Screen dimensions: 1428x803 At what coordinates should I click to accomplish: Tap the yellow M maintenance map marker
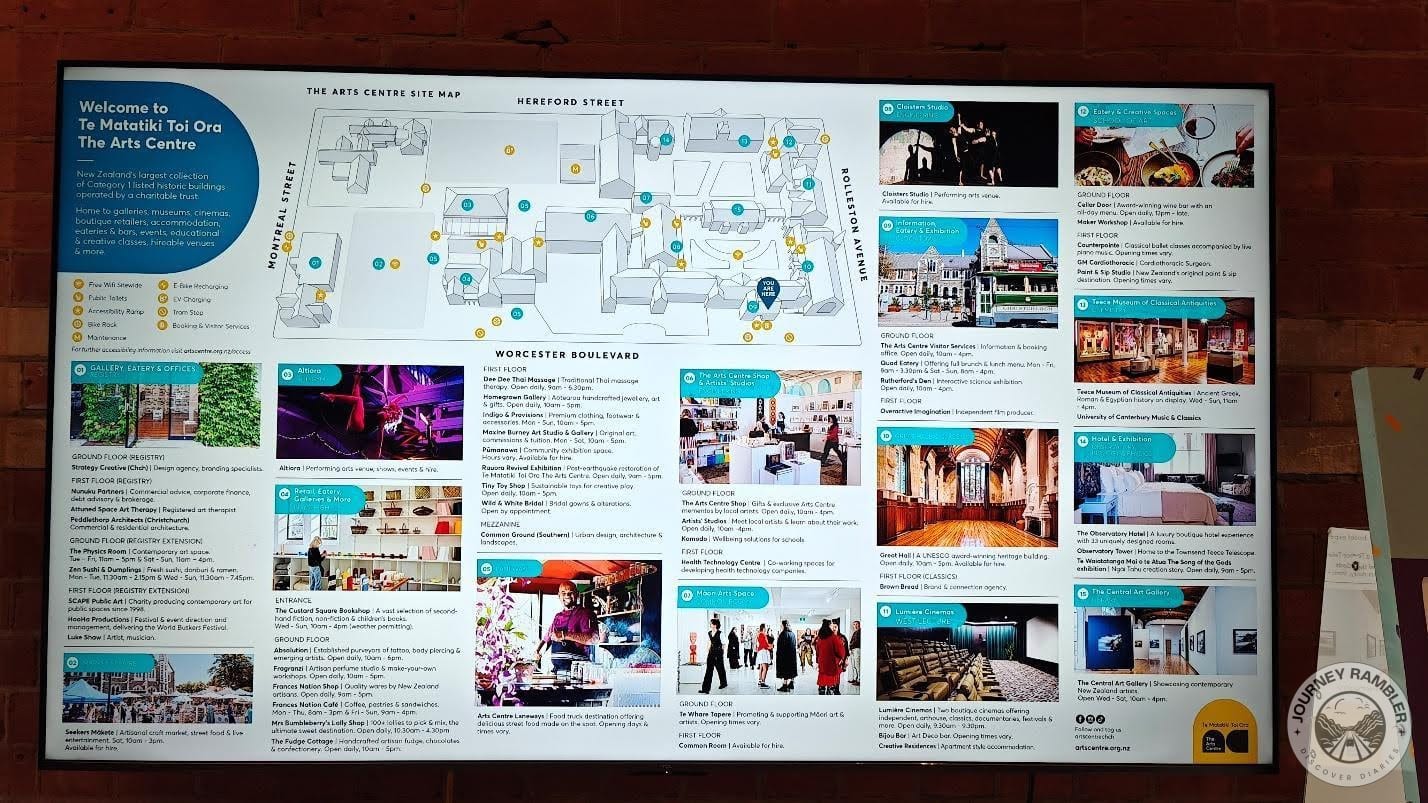pyautogui.click(x=575, y=169)
